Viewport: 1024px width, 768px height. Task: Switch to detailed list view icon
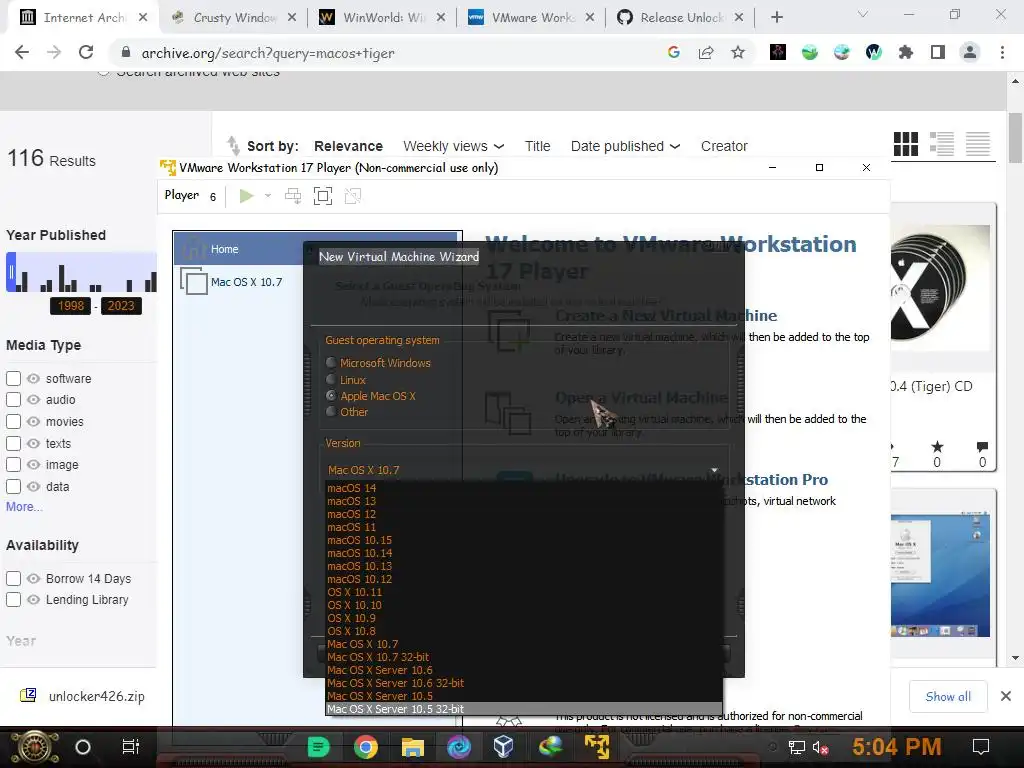(x=942, y=144)
